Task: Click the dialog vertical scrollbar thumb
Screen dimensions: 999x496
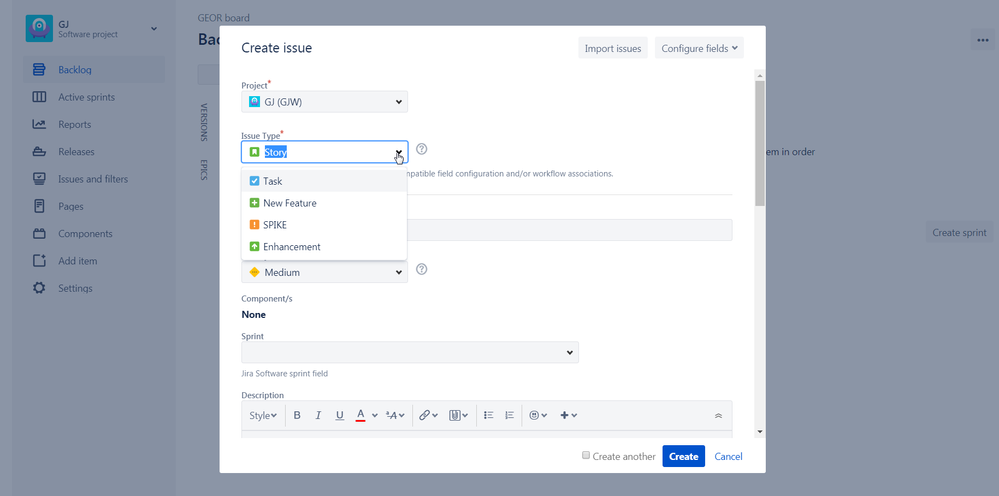Action: 759,143
